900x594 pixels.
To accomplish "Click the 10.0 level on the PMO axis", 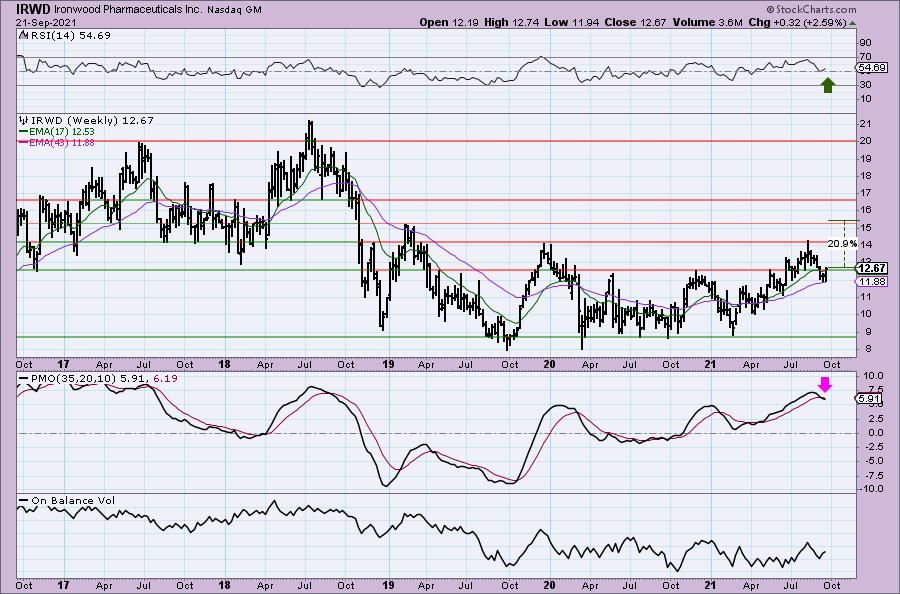I will click(872, 376).
